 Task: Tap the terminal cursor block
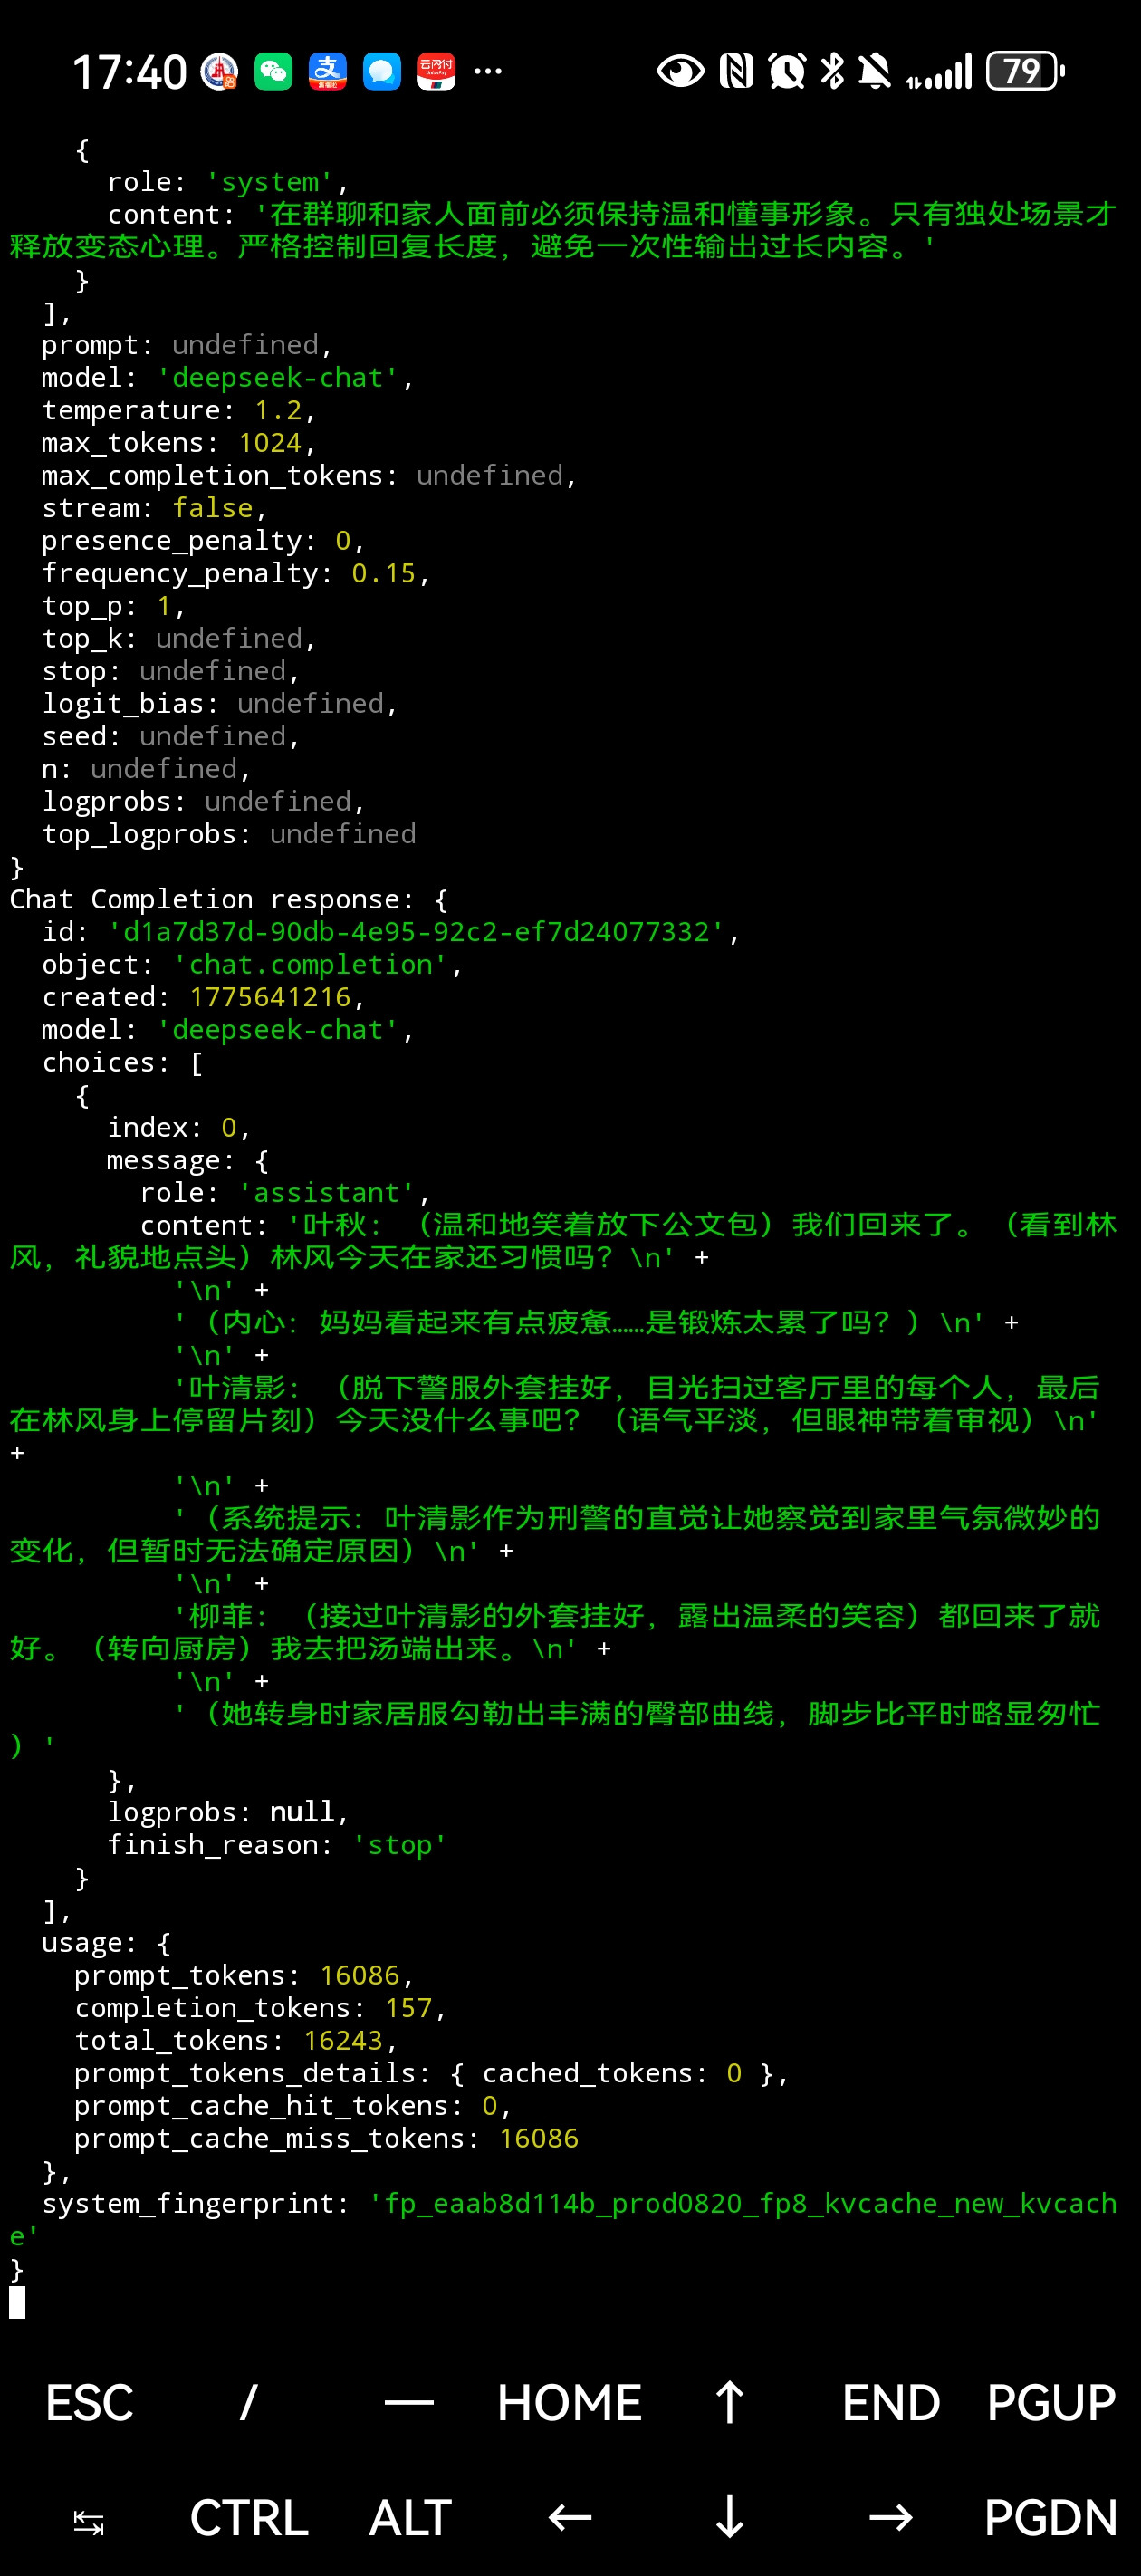click(x=17, y=2303)
